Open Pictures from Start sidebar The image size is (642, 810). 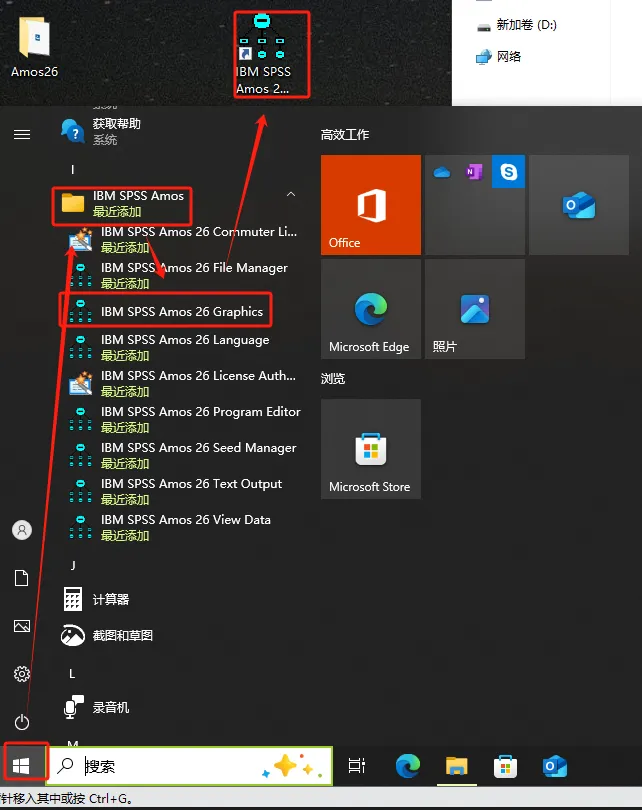tap(22, 626)
